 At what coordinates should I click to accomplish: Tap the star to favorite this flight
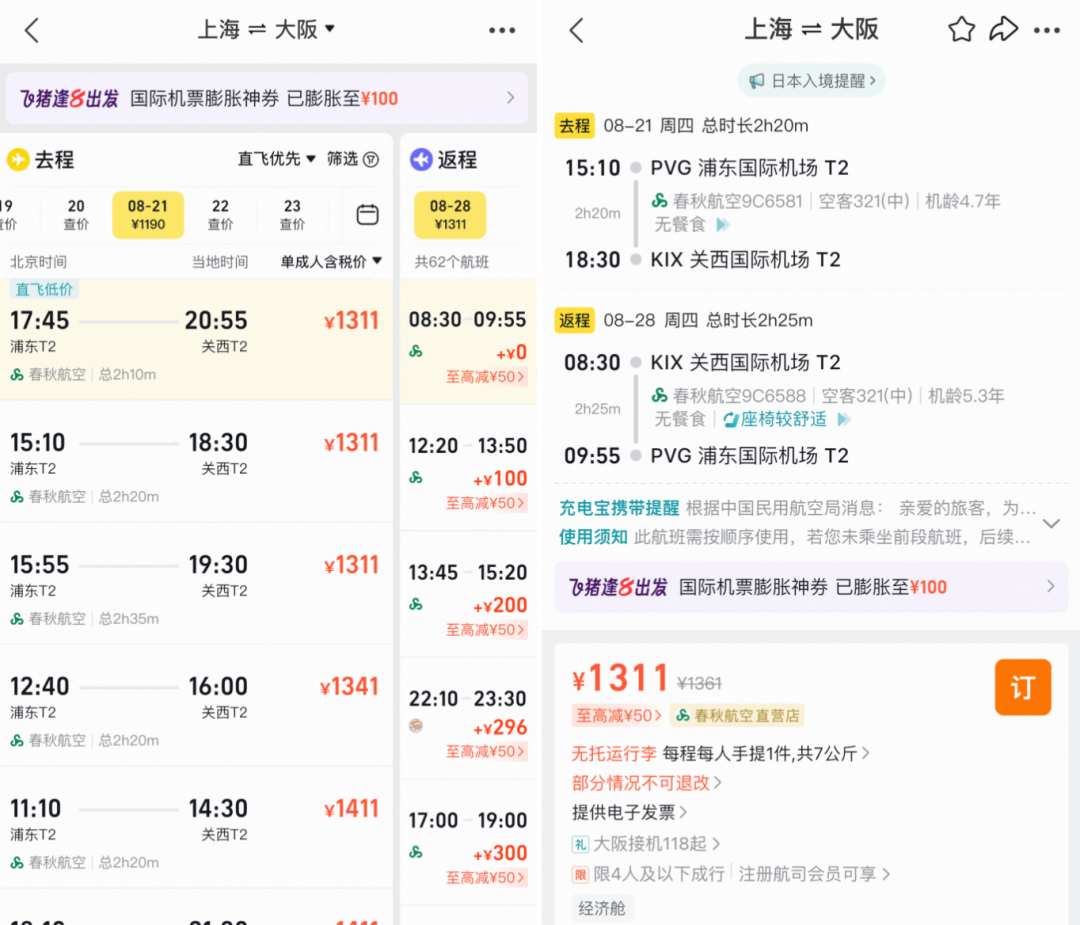pos(961,30)
